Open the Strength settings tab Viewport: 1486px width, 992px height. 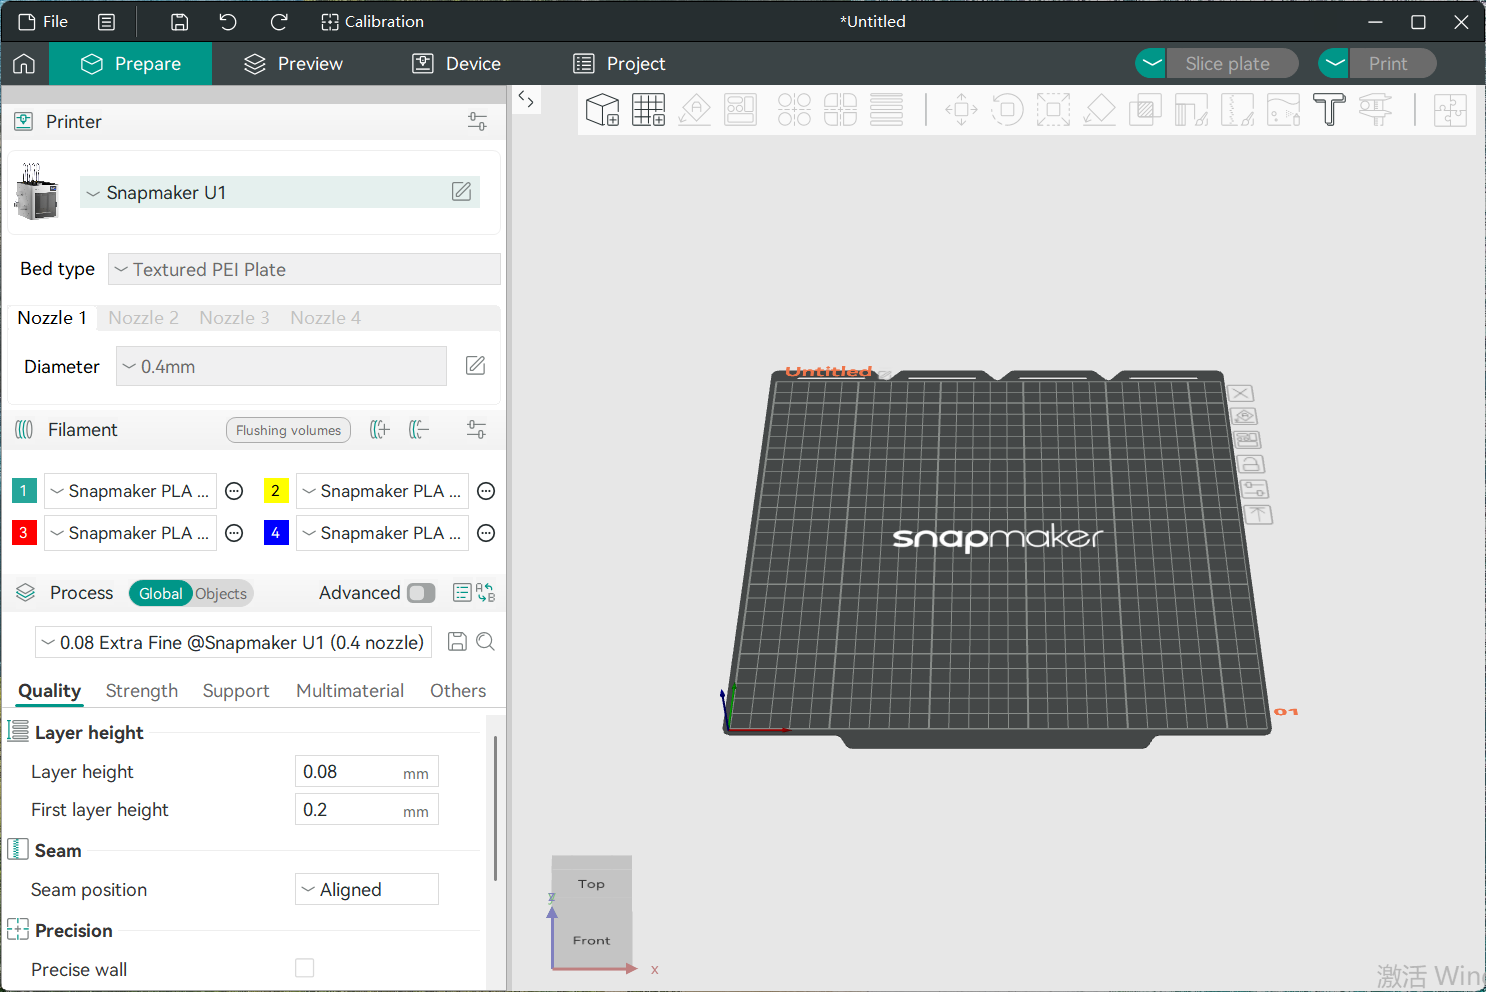pyautogui.click(x=142, y=691)
